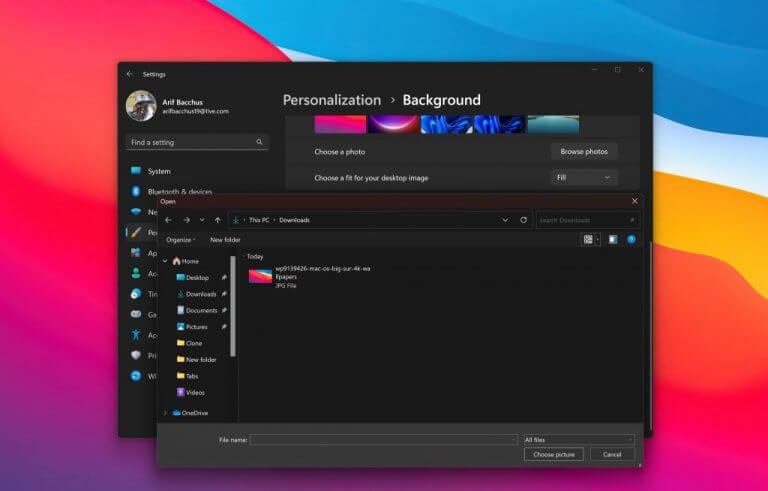Click This PC in address path
The height and width of the screenshot is (491, 768).
259,220
